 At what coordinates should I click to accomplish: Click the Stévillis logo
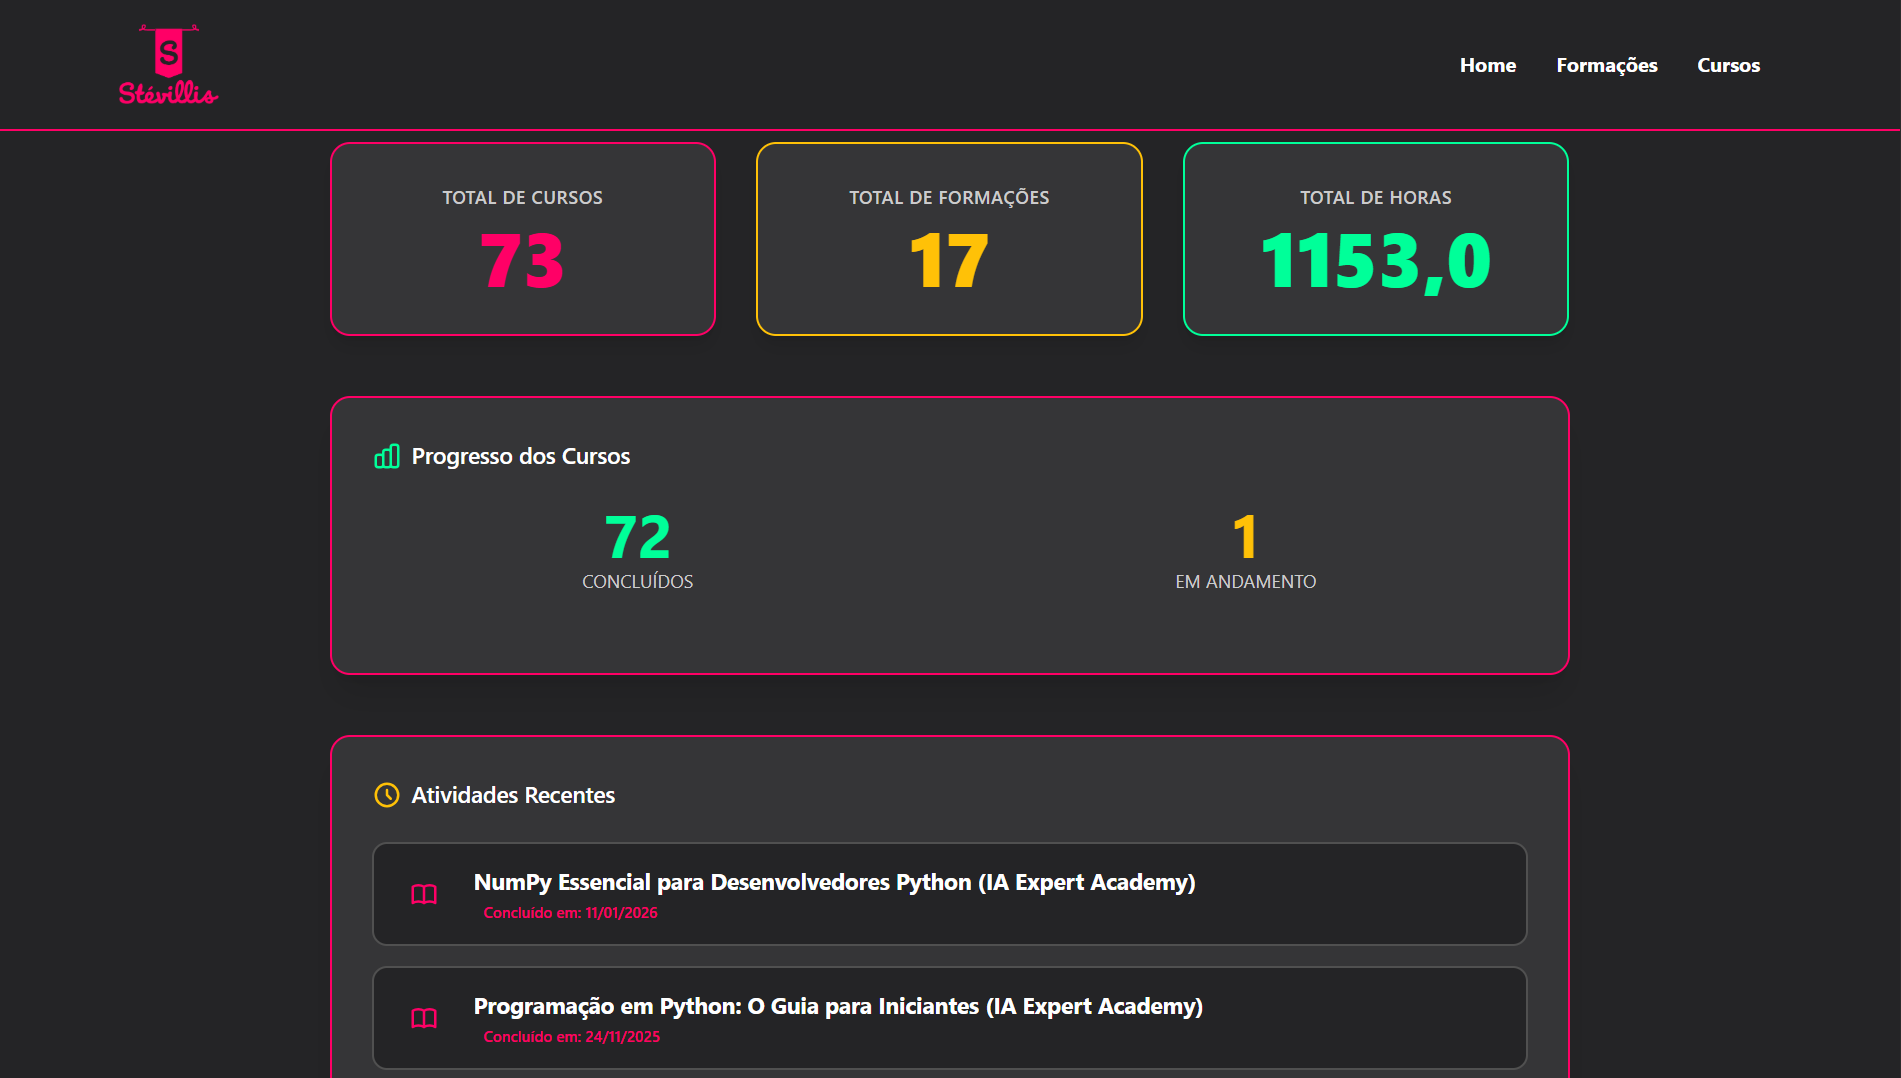(x=168, y=65)
